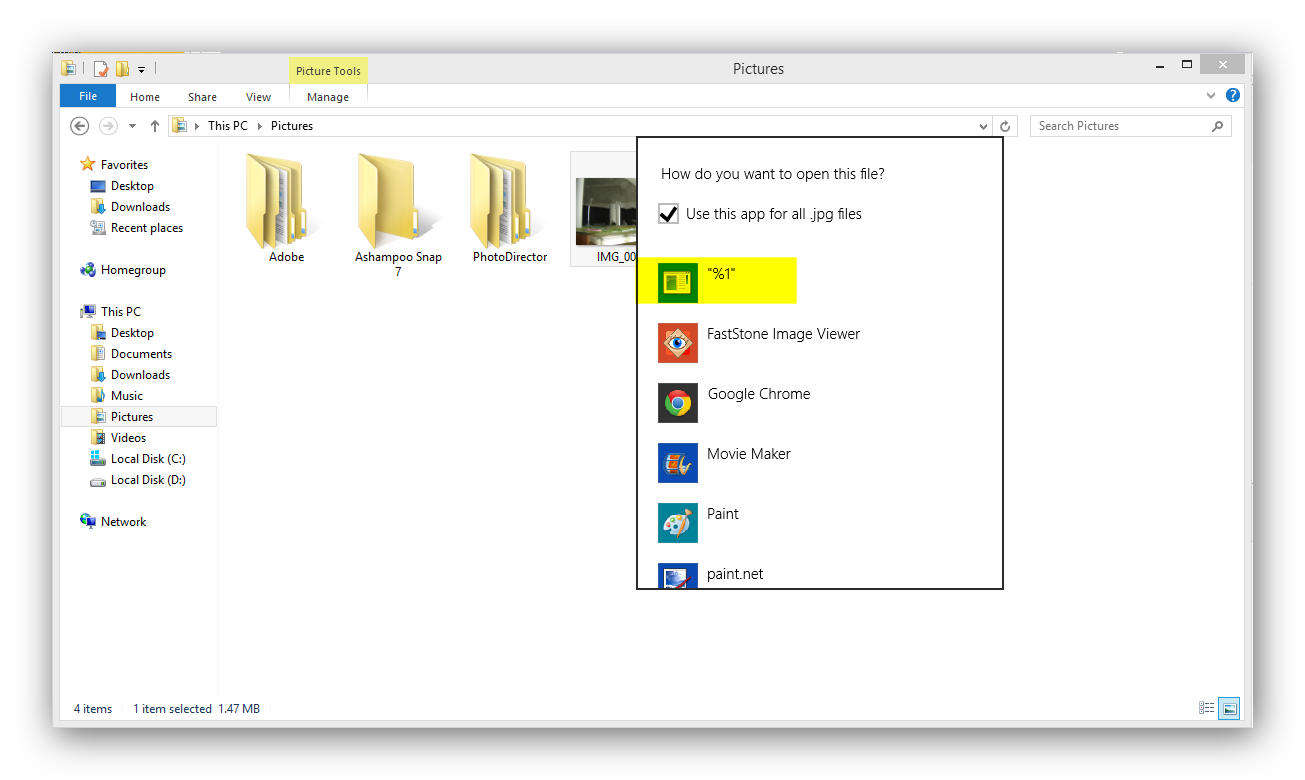Expand the ribbon with the chevron
This screenshot has height=780, width=1305.
[x=1211, y=96]
